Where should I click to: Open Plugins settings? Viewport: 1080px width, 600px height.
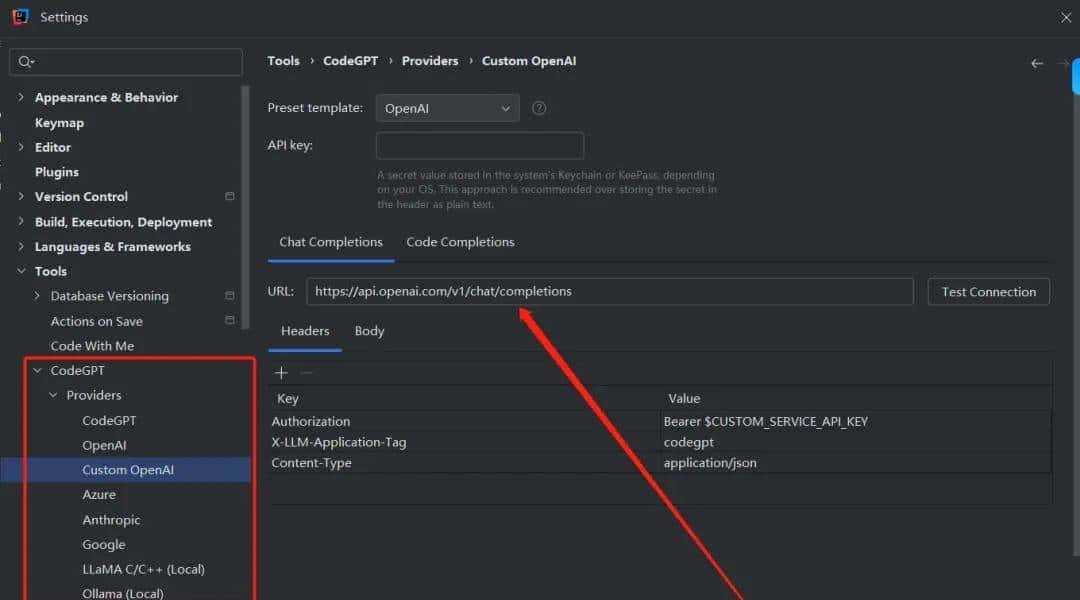click(56, 172)
